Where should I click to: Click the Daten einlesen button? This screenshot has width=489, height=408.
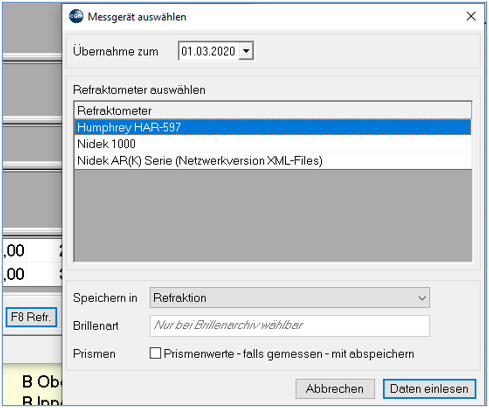(x=429, y=389)
